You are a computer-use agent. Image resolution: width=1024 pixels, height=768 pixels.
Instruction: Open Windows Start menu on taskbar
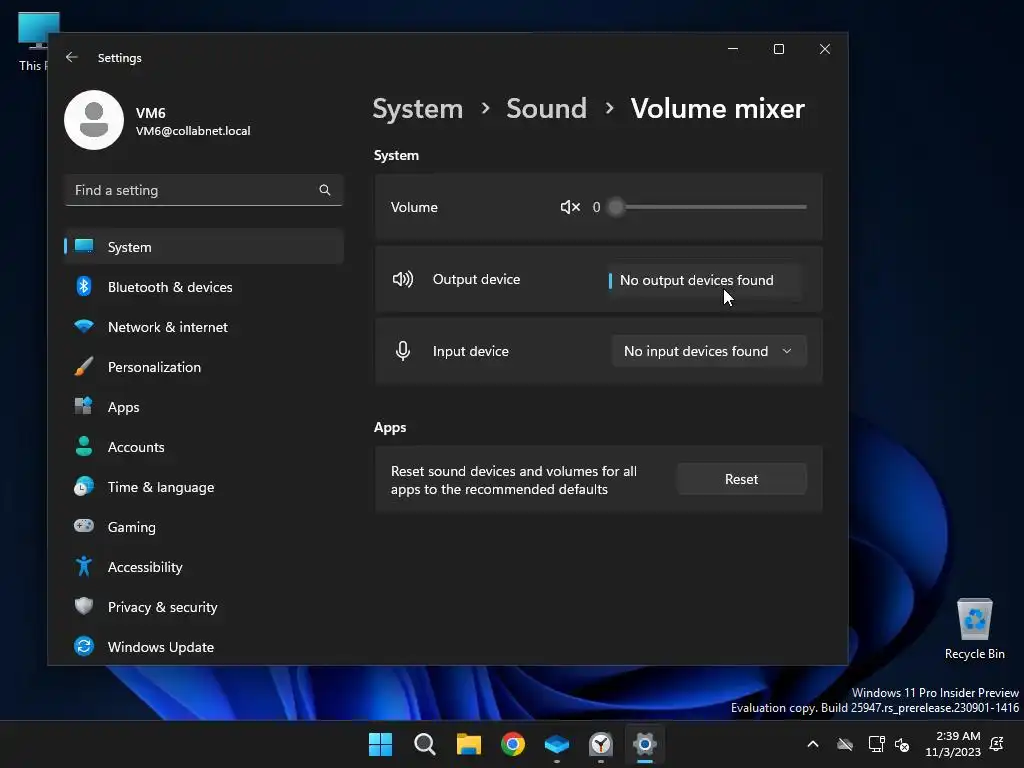tap(380, 744)
